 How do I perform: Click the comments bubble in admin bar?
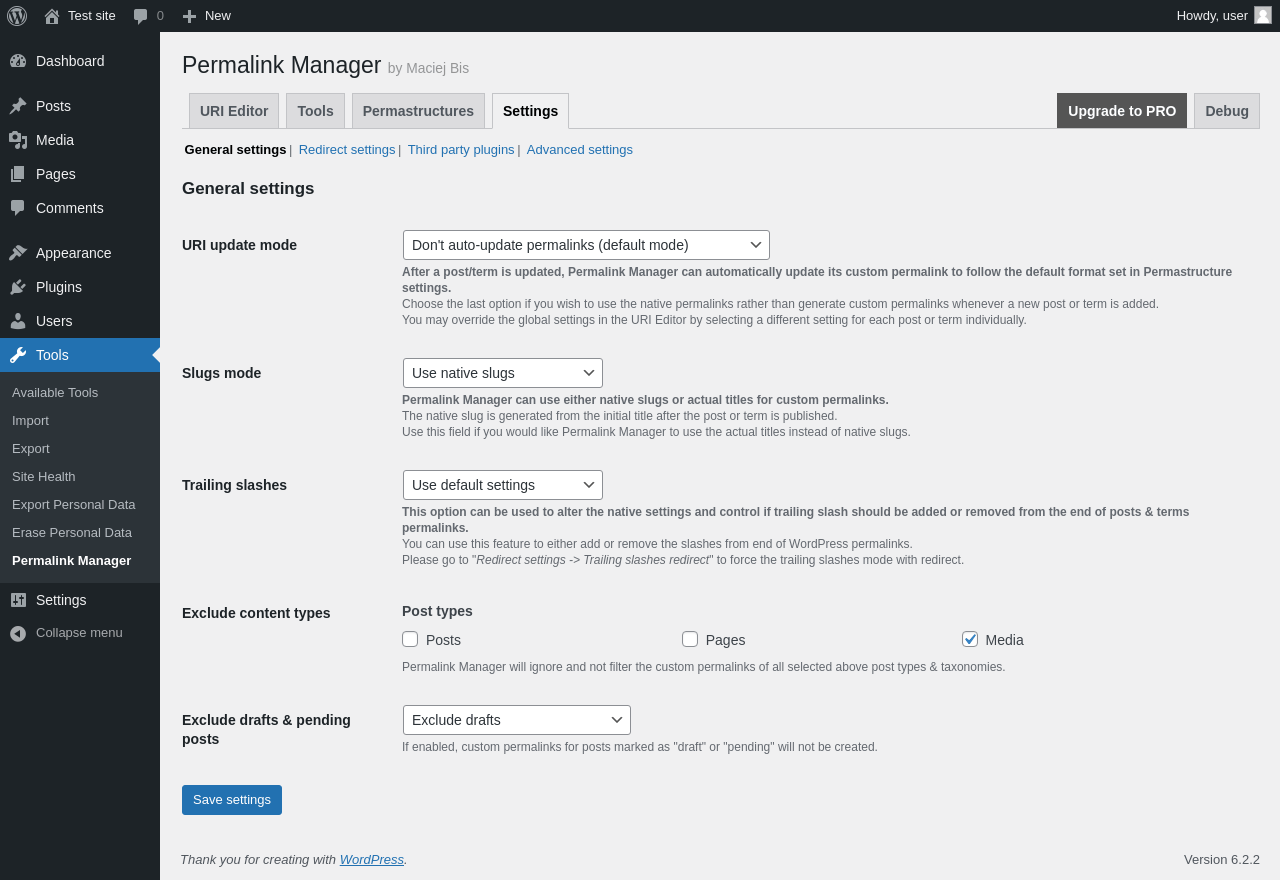click(141, 16)
